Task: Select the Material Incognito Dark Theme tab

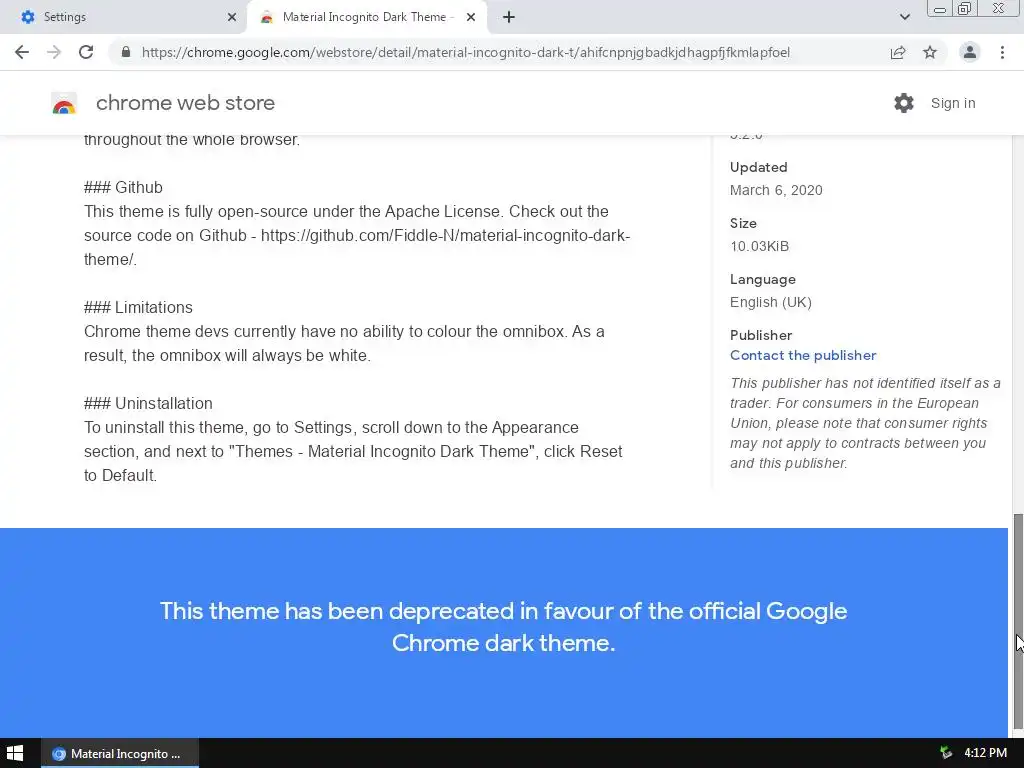Action: click(368, 17)
